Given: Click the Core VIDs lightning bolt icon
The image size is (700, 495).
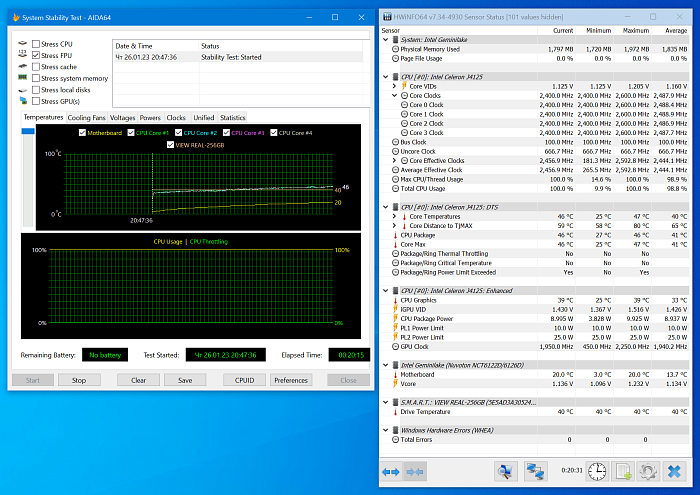Looking at the screenshot, I should (x=404, y=86).
